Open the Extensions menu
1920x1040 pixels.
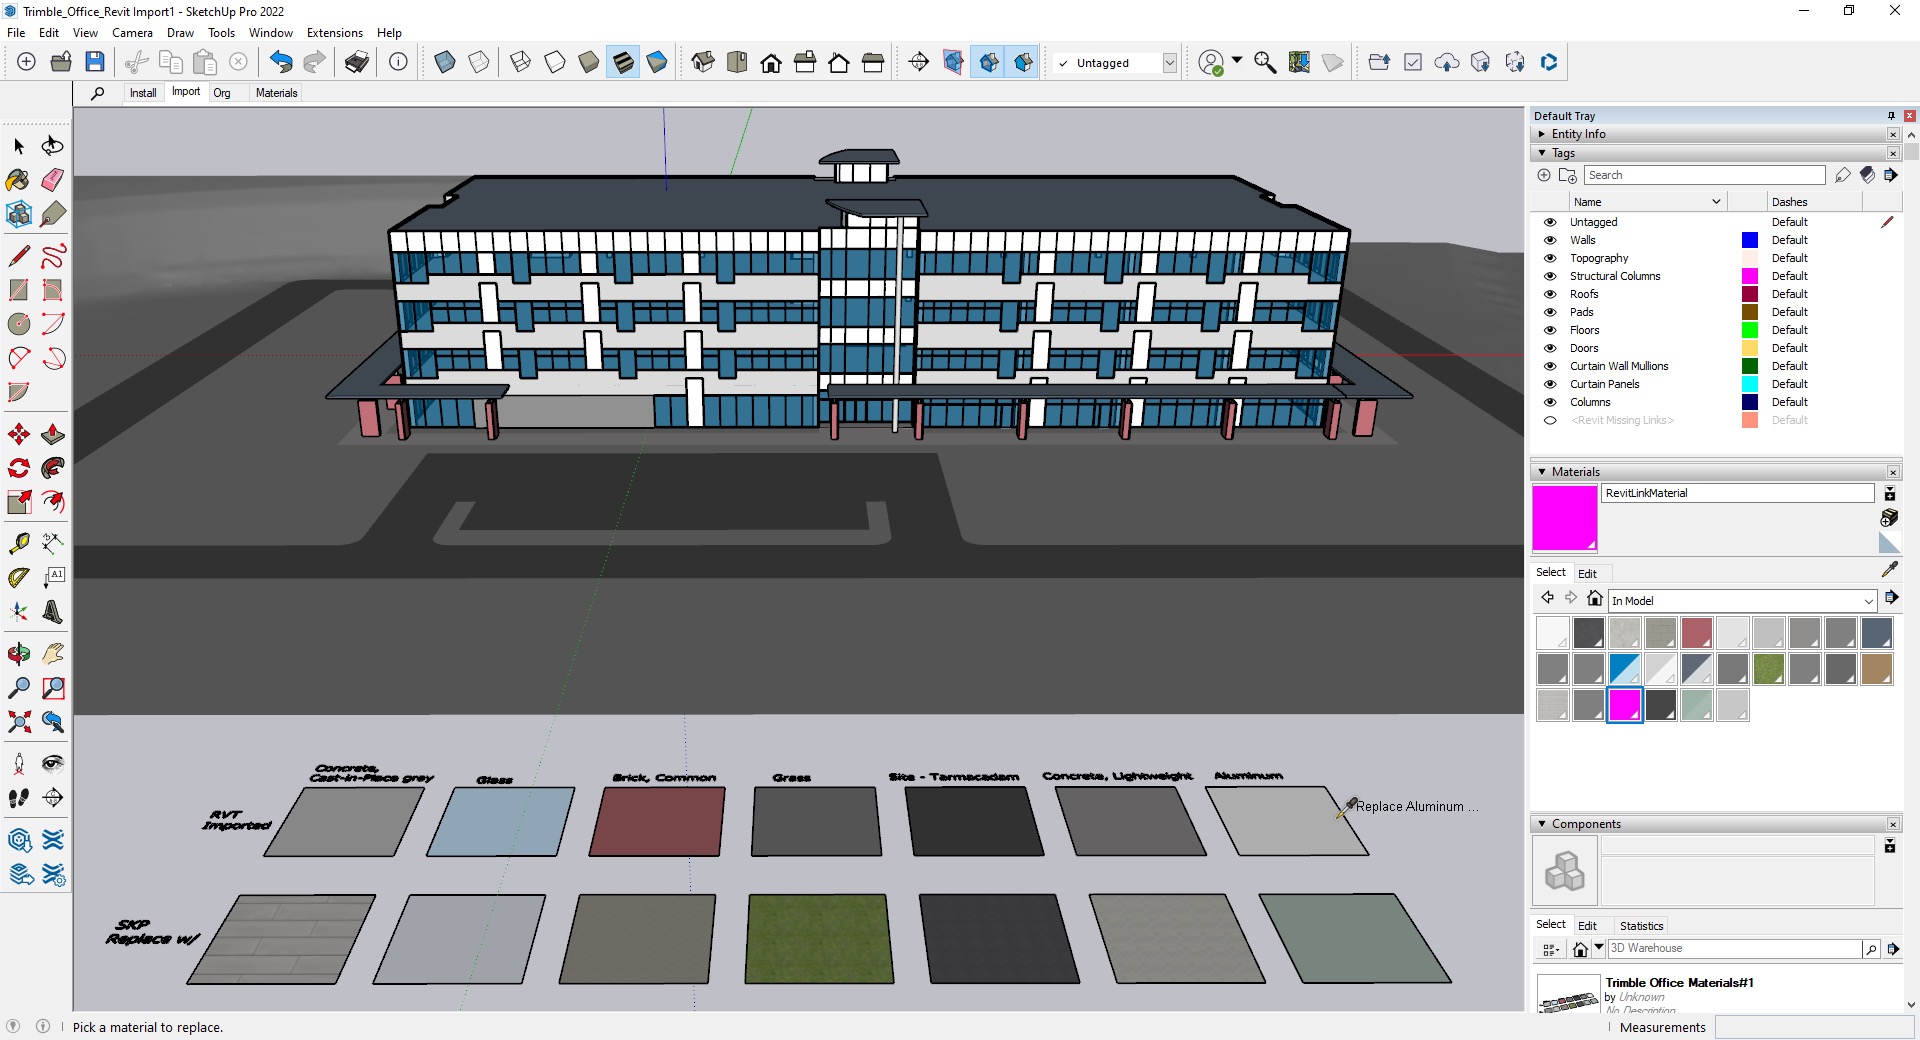click(x=334, y=33)
